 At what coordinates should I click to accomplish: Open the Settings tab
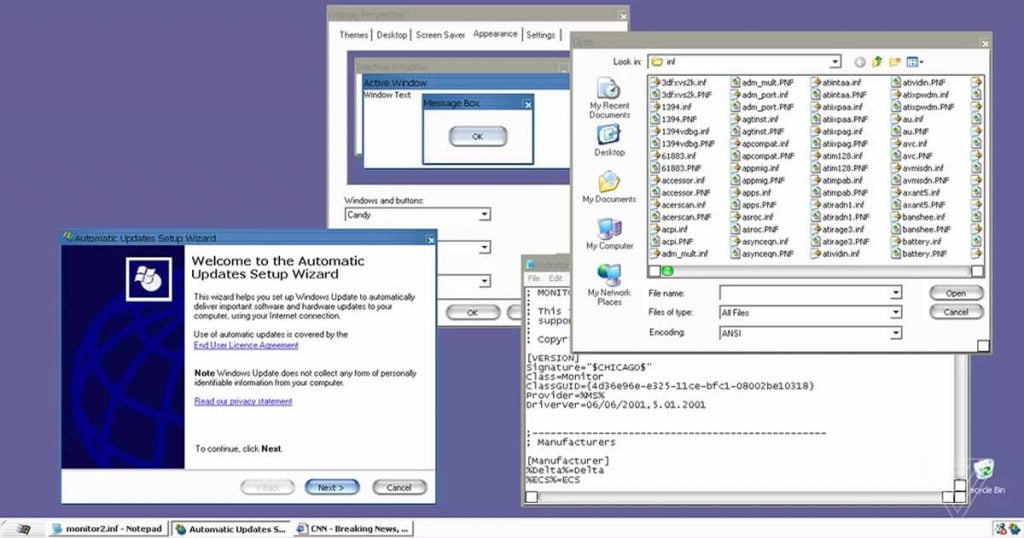coord(541,35)
